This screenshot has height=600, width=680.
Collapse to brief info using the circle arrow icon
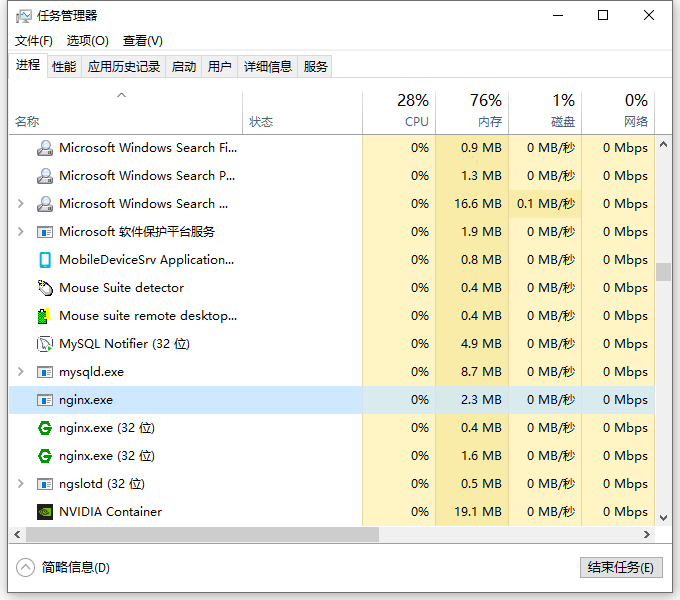pos(25,567)
